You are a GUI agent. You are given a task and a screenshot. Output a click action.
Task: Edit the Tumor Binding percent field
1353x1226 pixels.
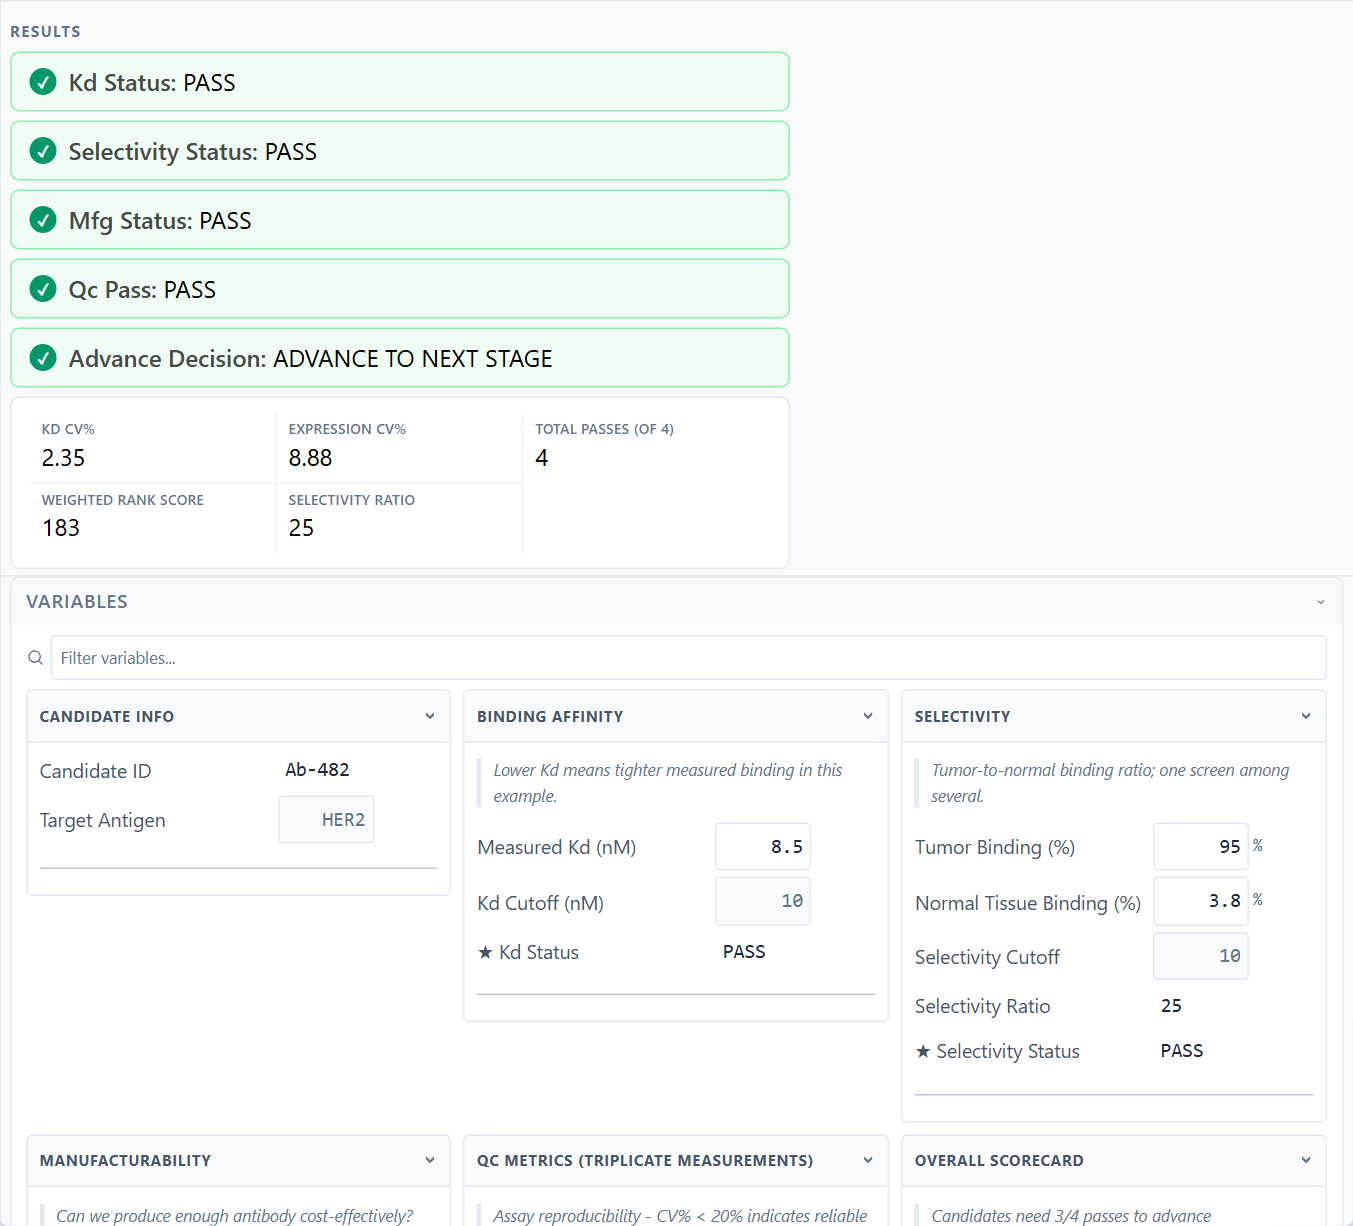(x=1201, y=847)
